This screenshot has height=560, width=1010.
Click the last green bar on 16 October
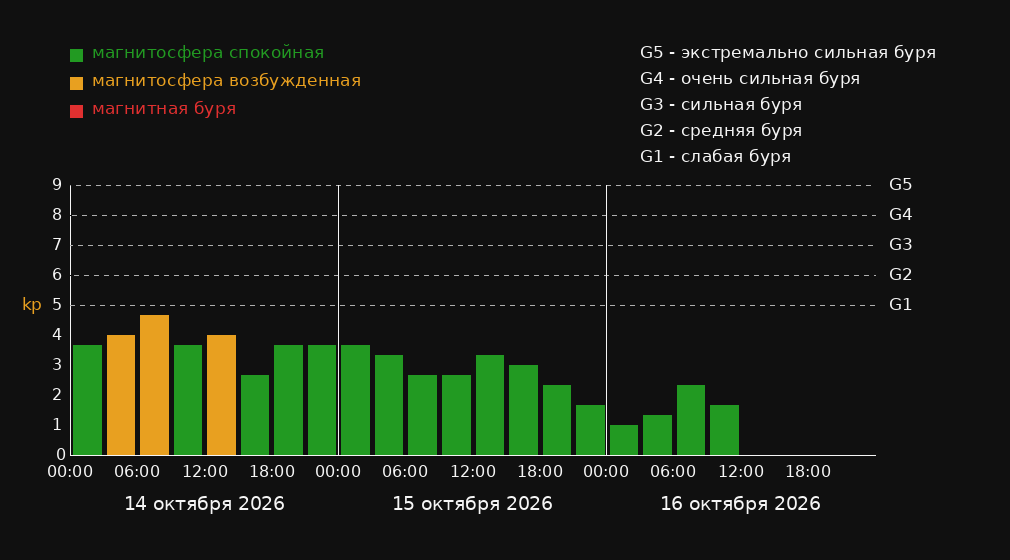[725, 430]
